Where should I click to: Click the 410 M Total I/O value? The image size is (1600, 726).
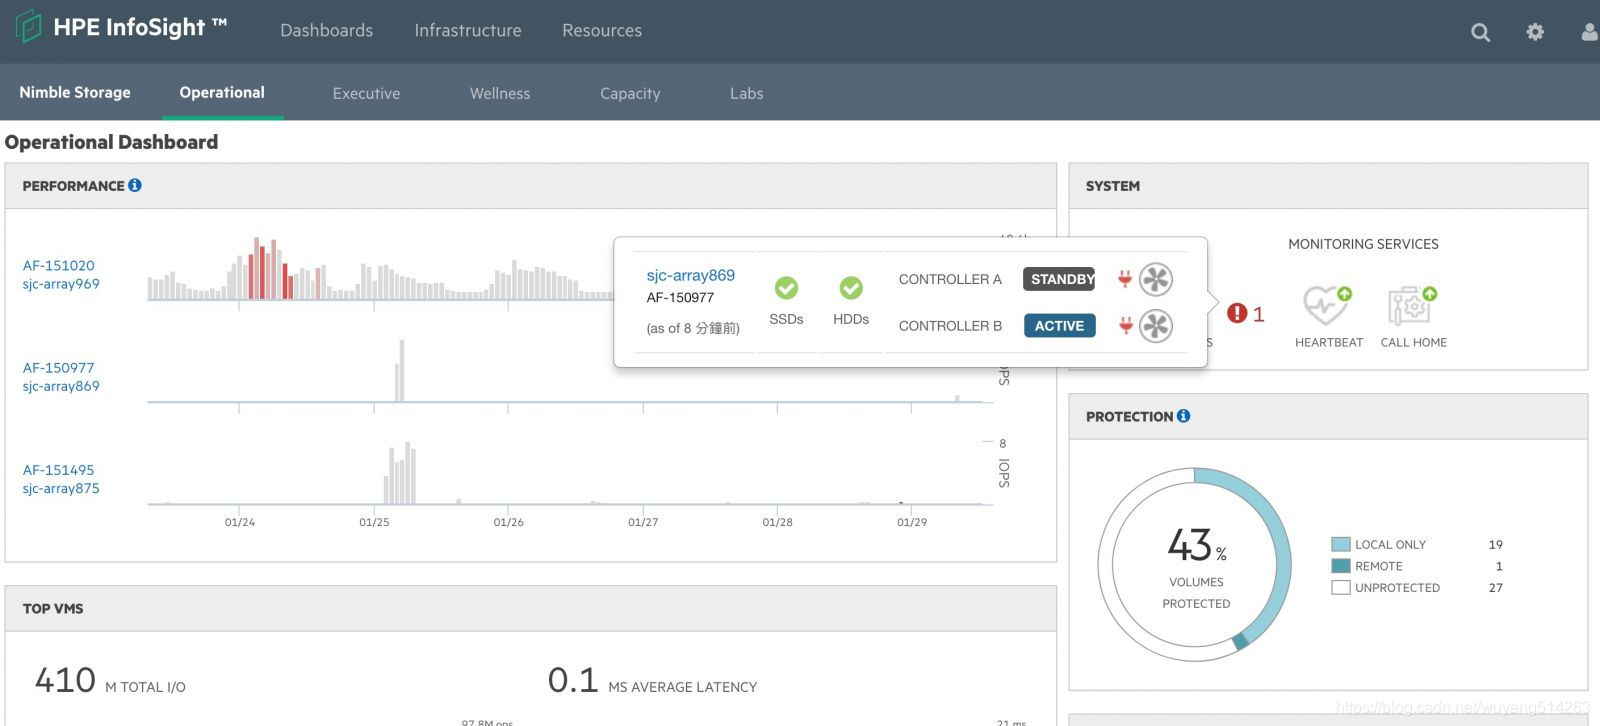point(65,680)
